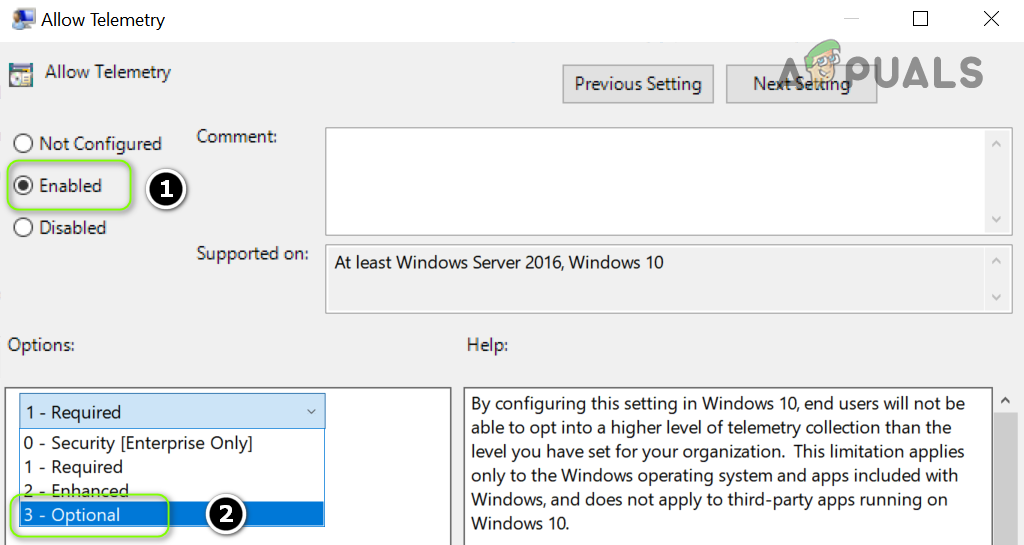Click the policy setting icon beside Allow Telemetry
This screenshot has height=545, width=1024.
pos(20,74)
